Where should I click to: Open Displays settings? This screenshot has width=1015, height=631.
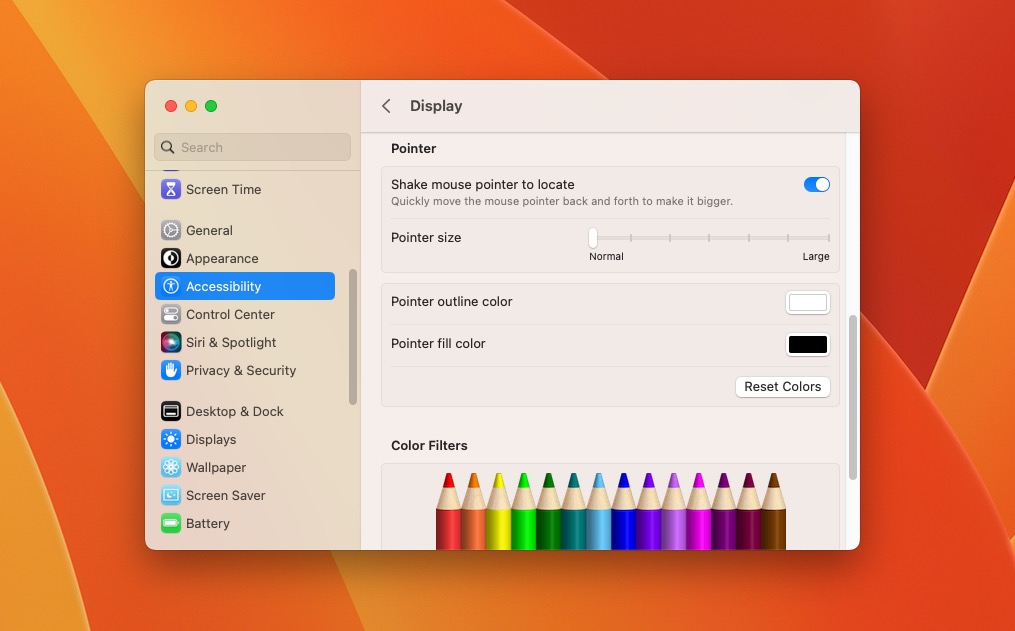(x=211, y=439)
